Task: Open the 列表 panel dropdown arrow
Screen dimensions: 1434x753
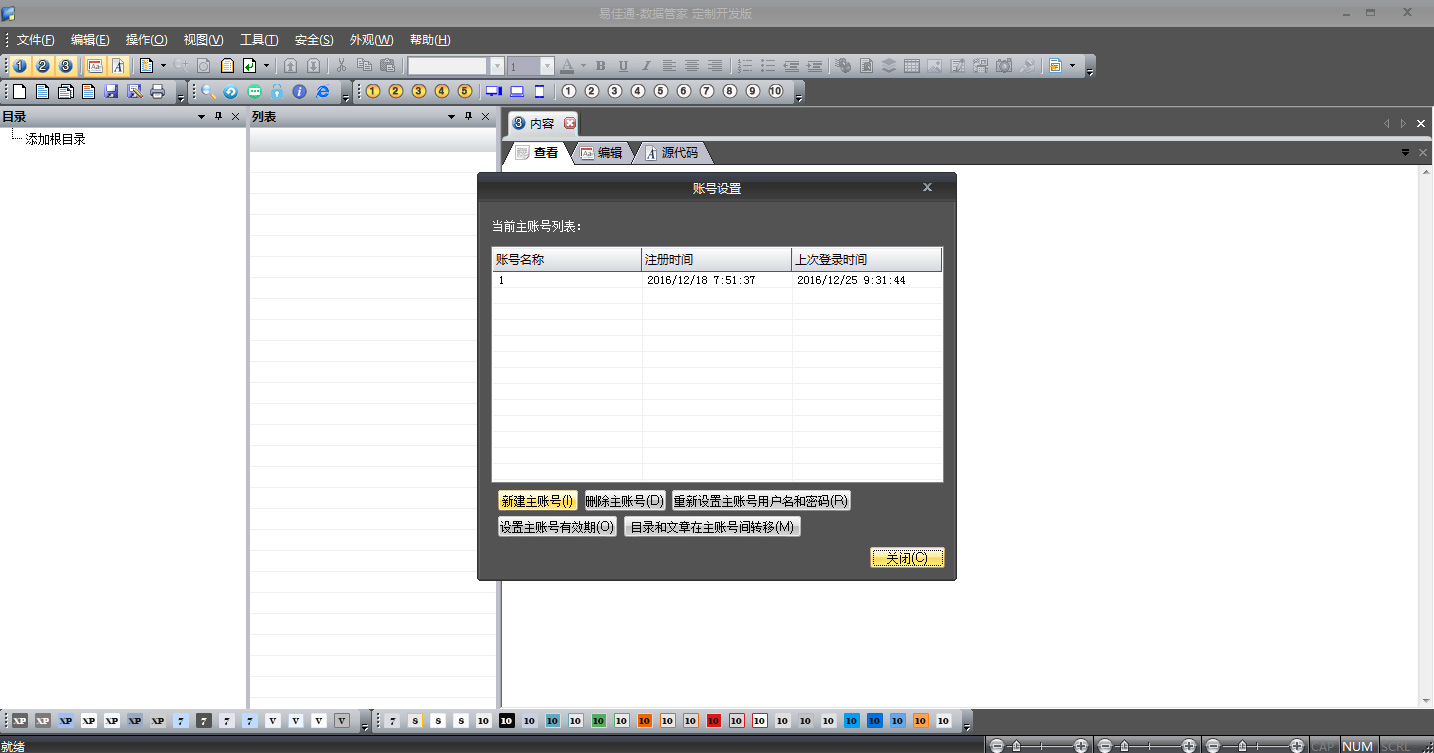Action: tap(451, 117)
